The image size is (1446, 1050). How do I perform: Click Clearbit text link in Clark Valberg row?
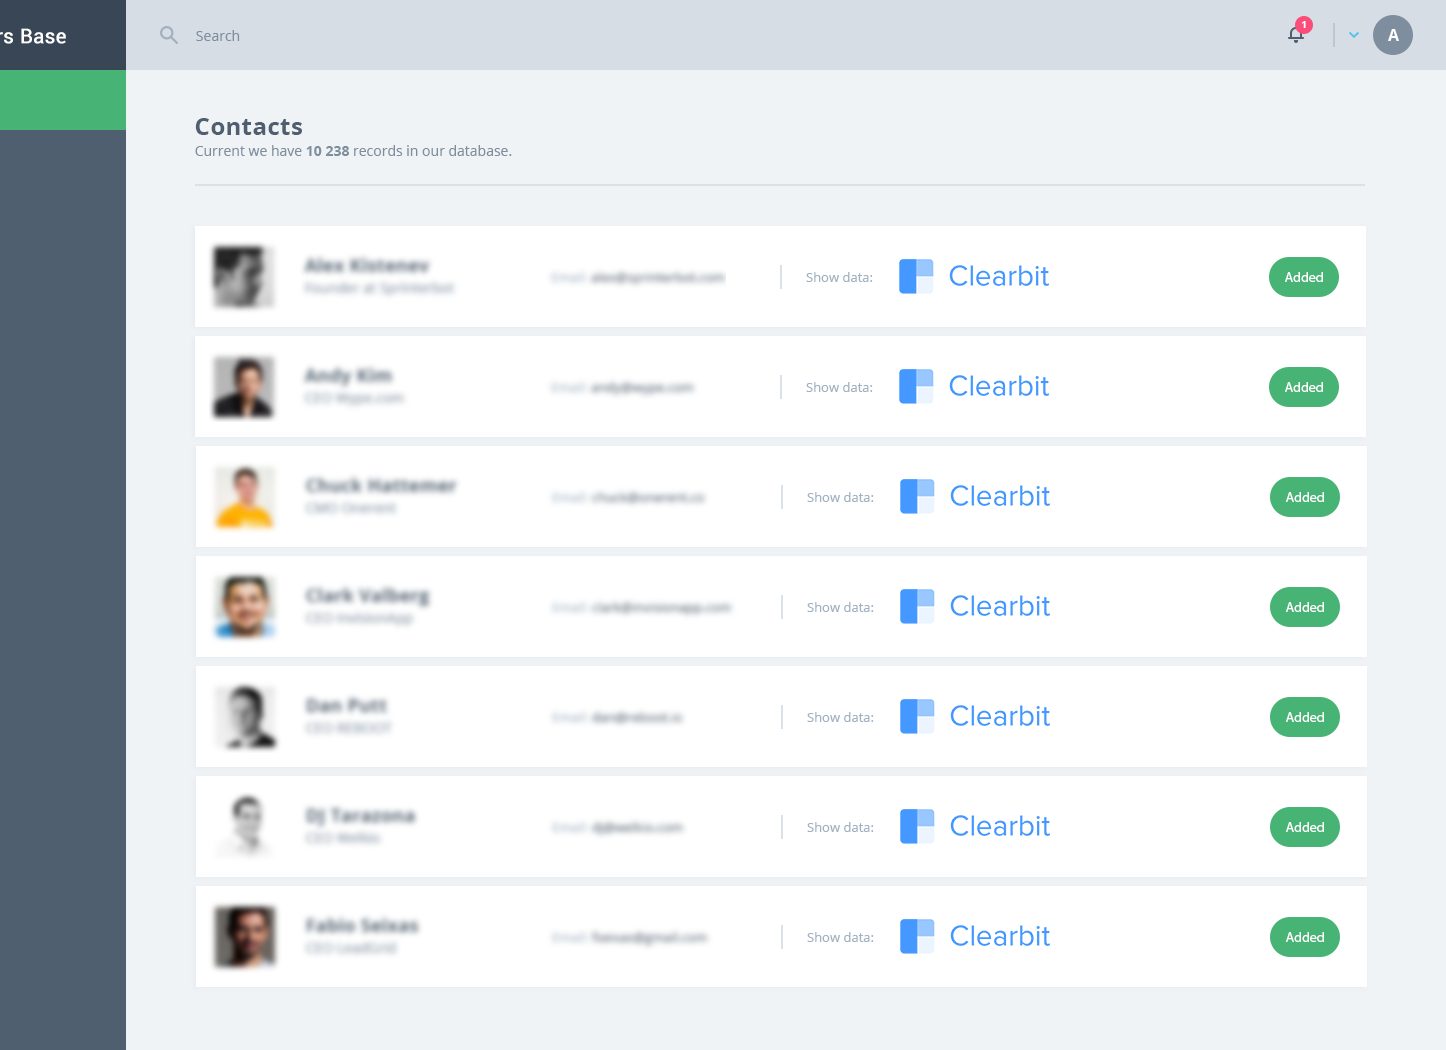pos(999,606)
